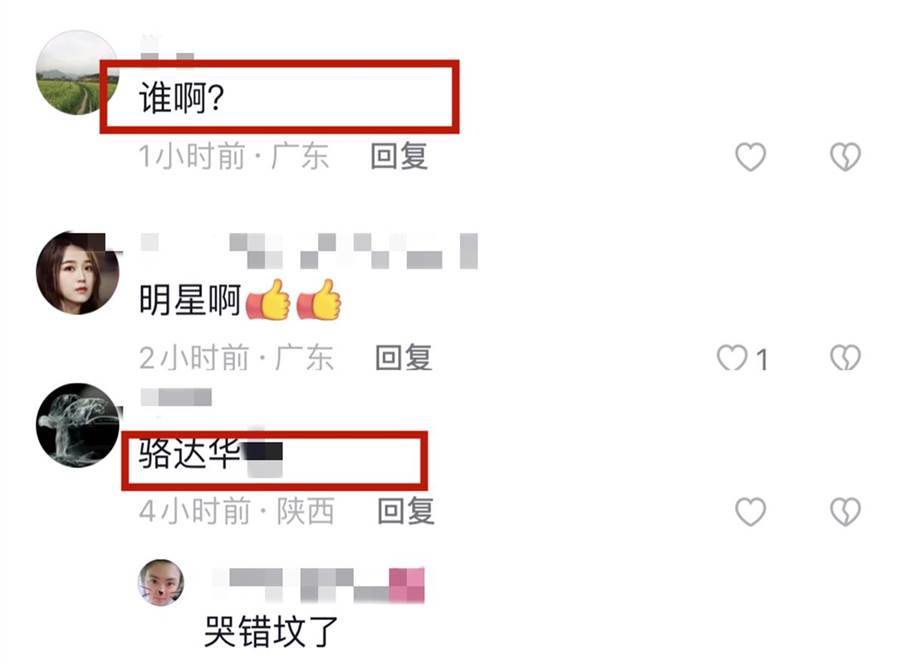Like the "明星啊" comment heart icon
Screen dimensions: 900x669
click(x=732, y=358)
